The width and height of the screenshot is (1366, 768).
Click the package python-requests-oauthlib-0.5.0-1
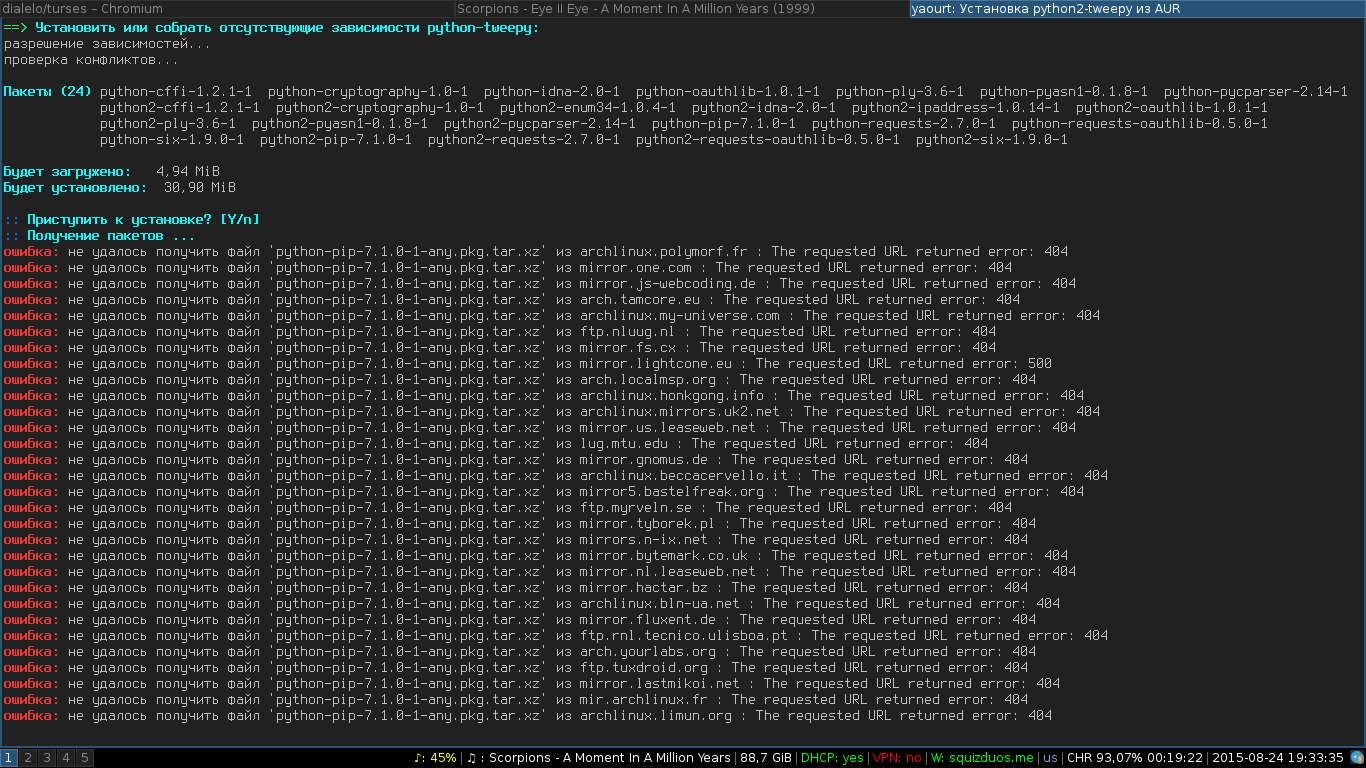pos(1140,124)
